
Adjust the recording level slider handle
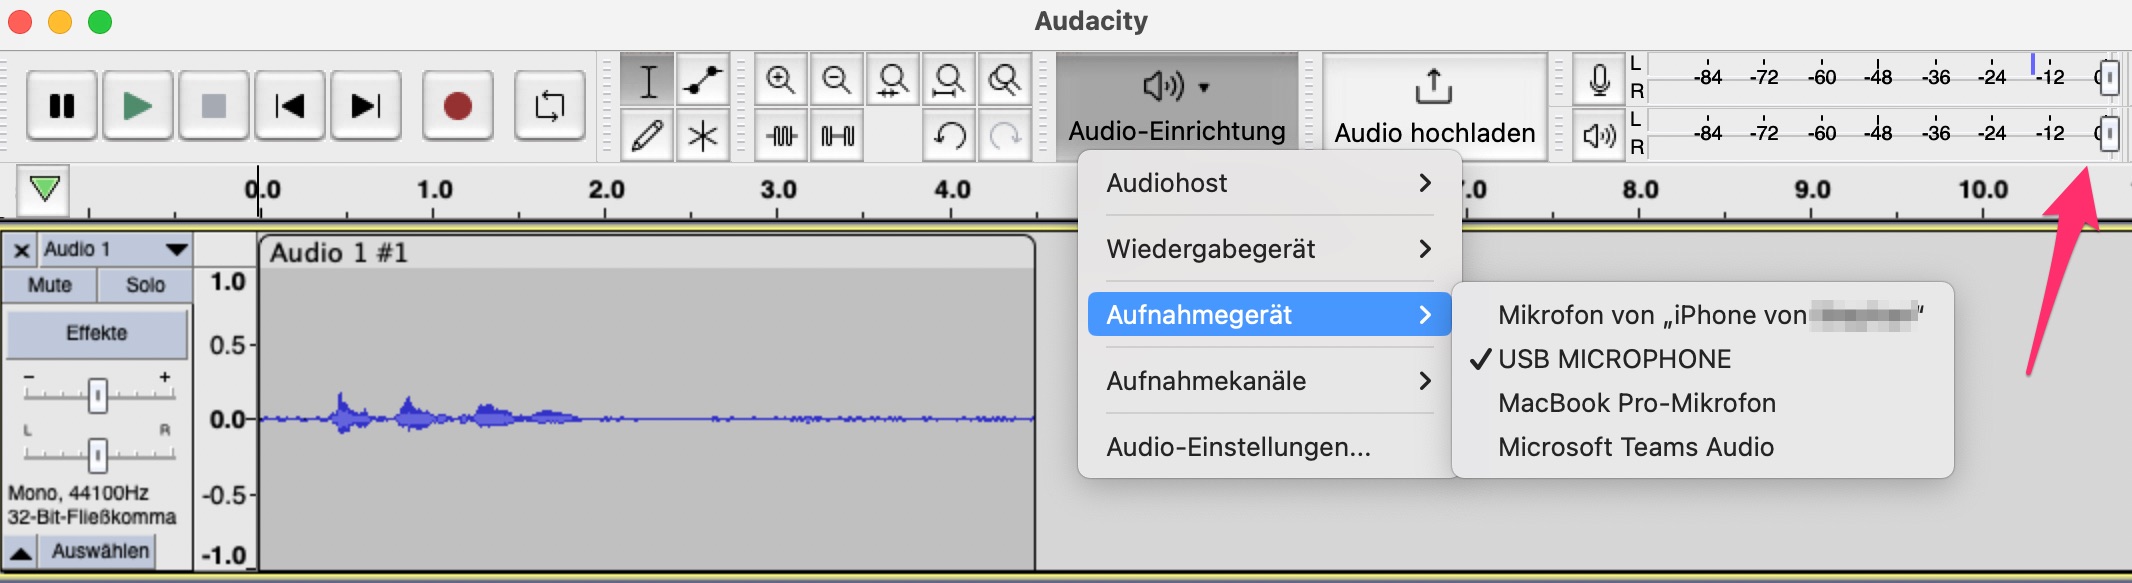click(2109, 77)
